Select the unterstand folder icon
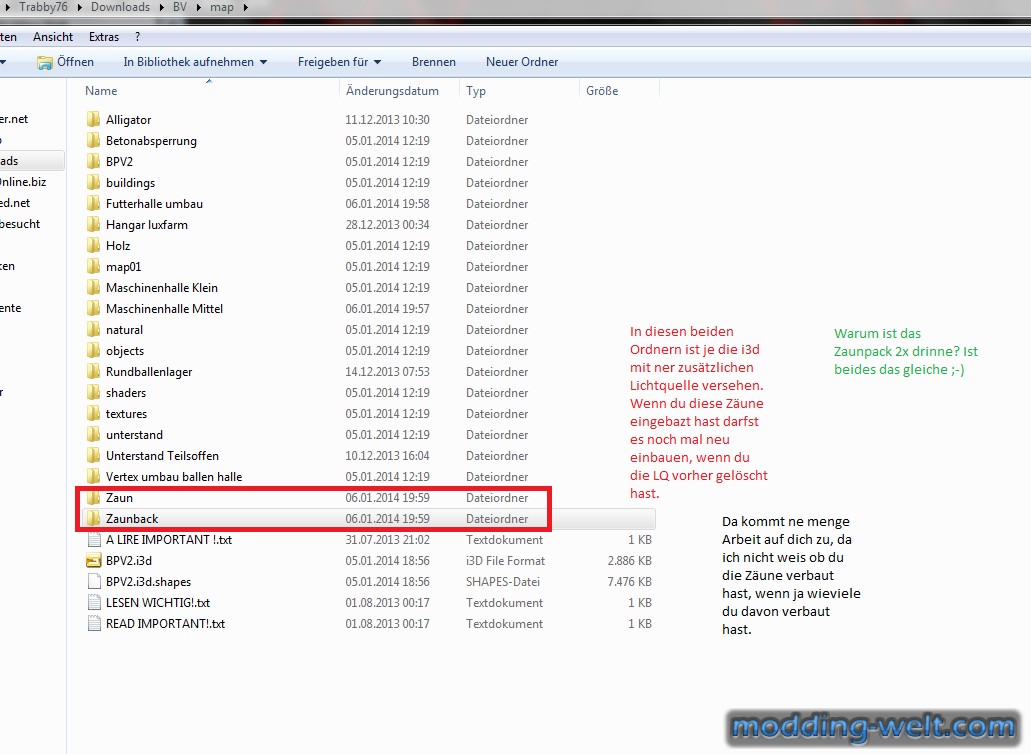 (x=93, y=435)
